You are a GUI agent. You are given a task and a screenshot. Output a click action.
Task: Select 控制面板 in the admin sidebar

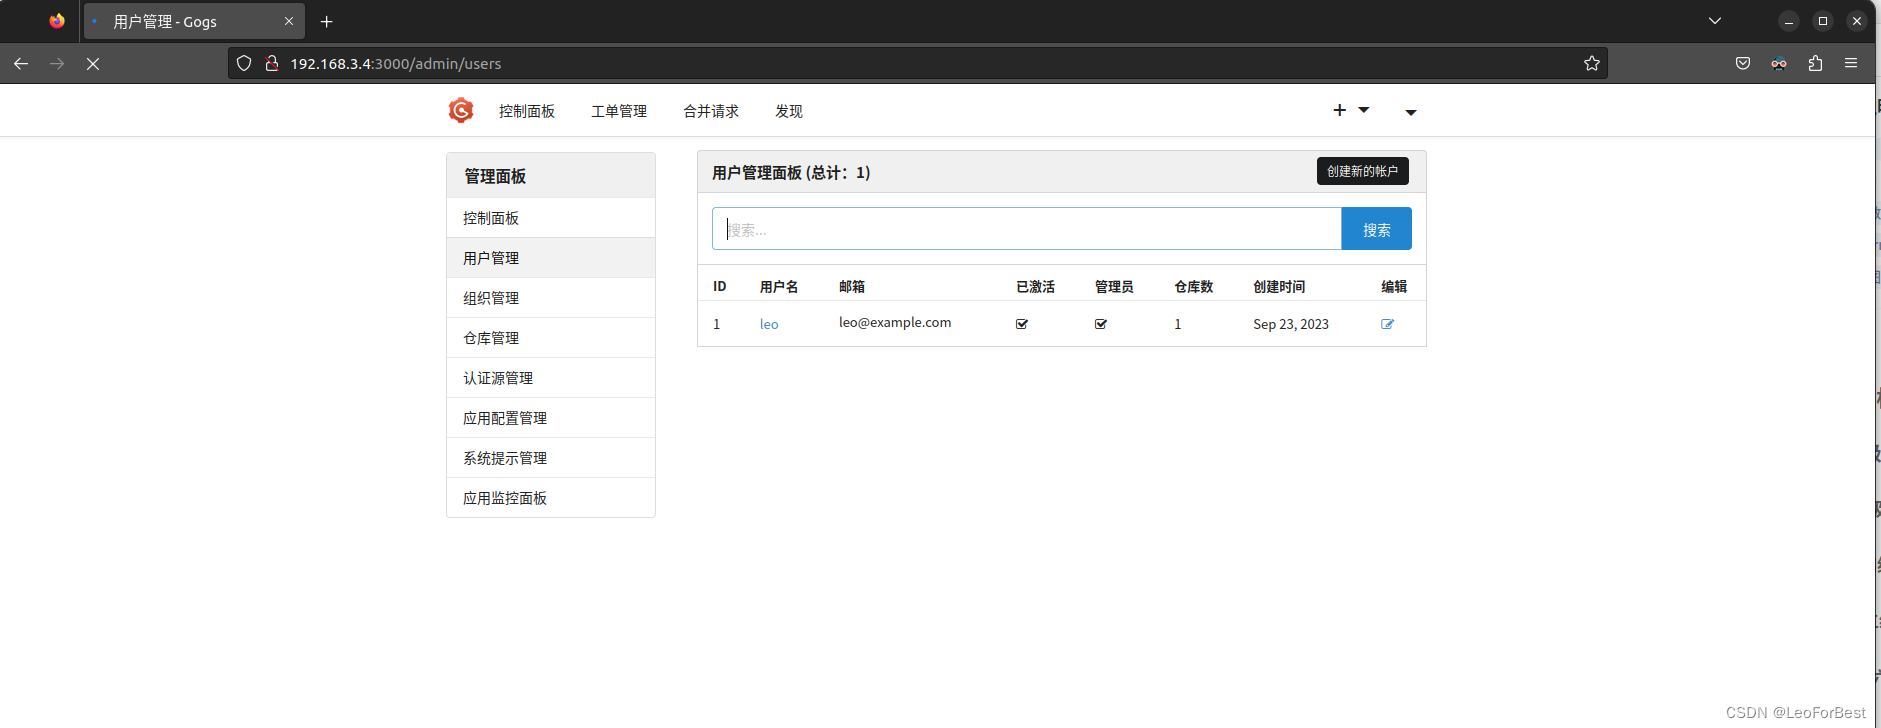coord(551,218)
